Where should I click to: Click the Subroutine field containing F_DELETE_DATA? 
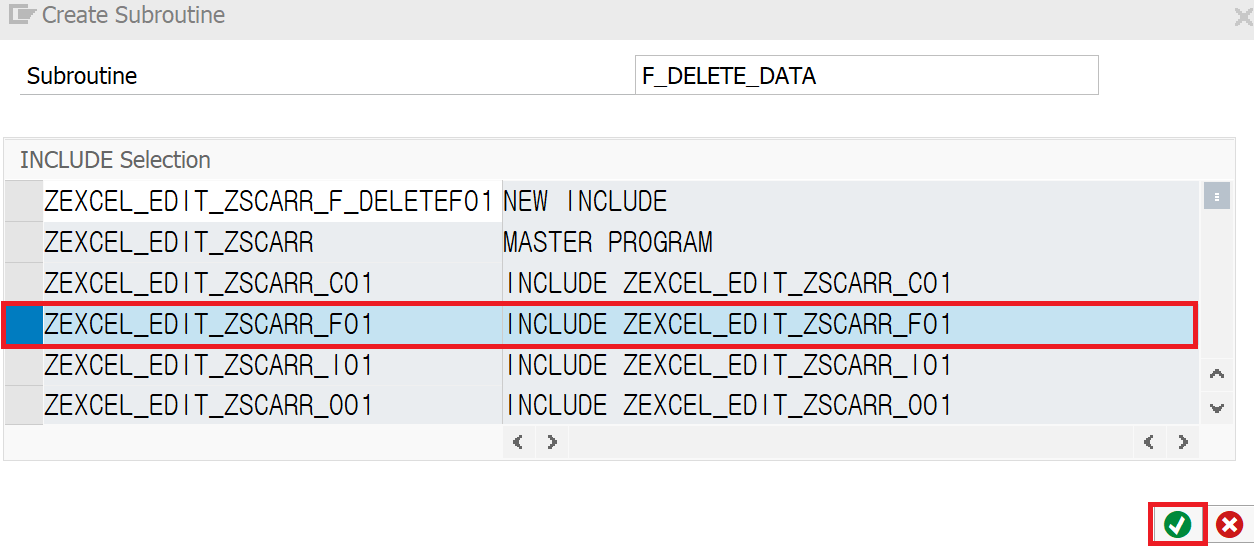pos(867,75)
